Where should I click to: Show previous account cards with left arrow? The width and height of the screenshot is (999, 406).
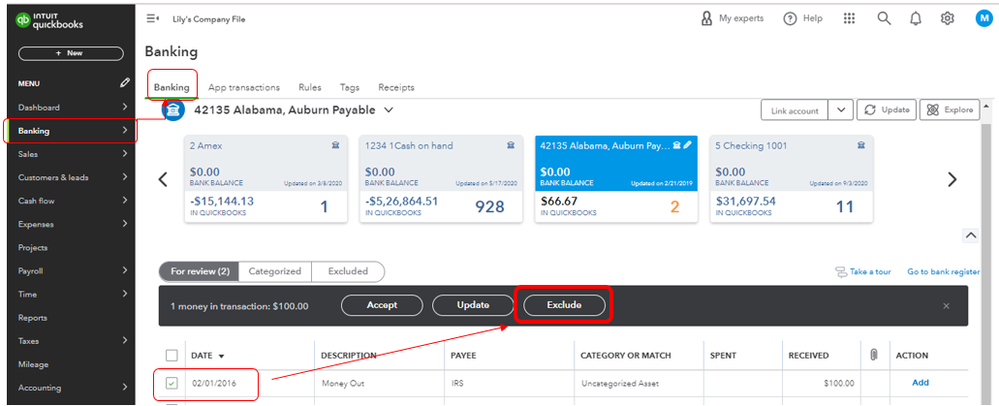tap(163, 180)
